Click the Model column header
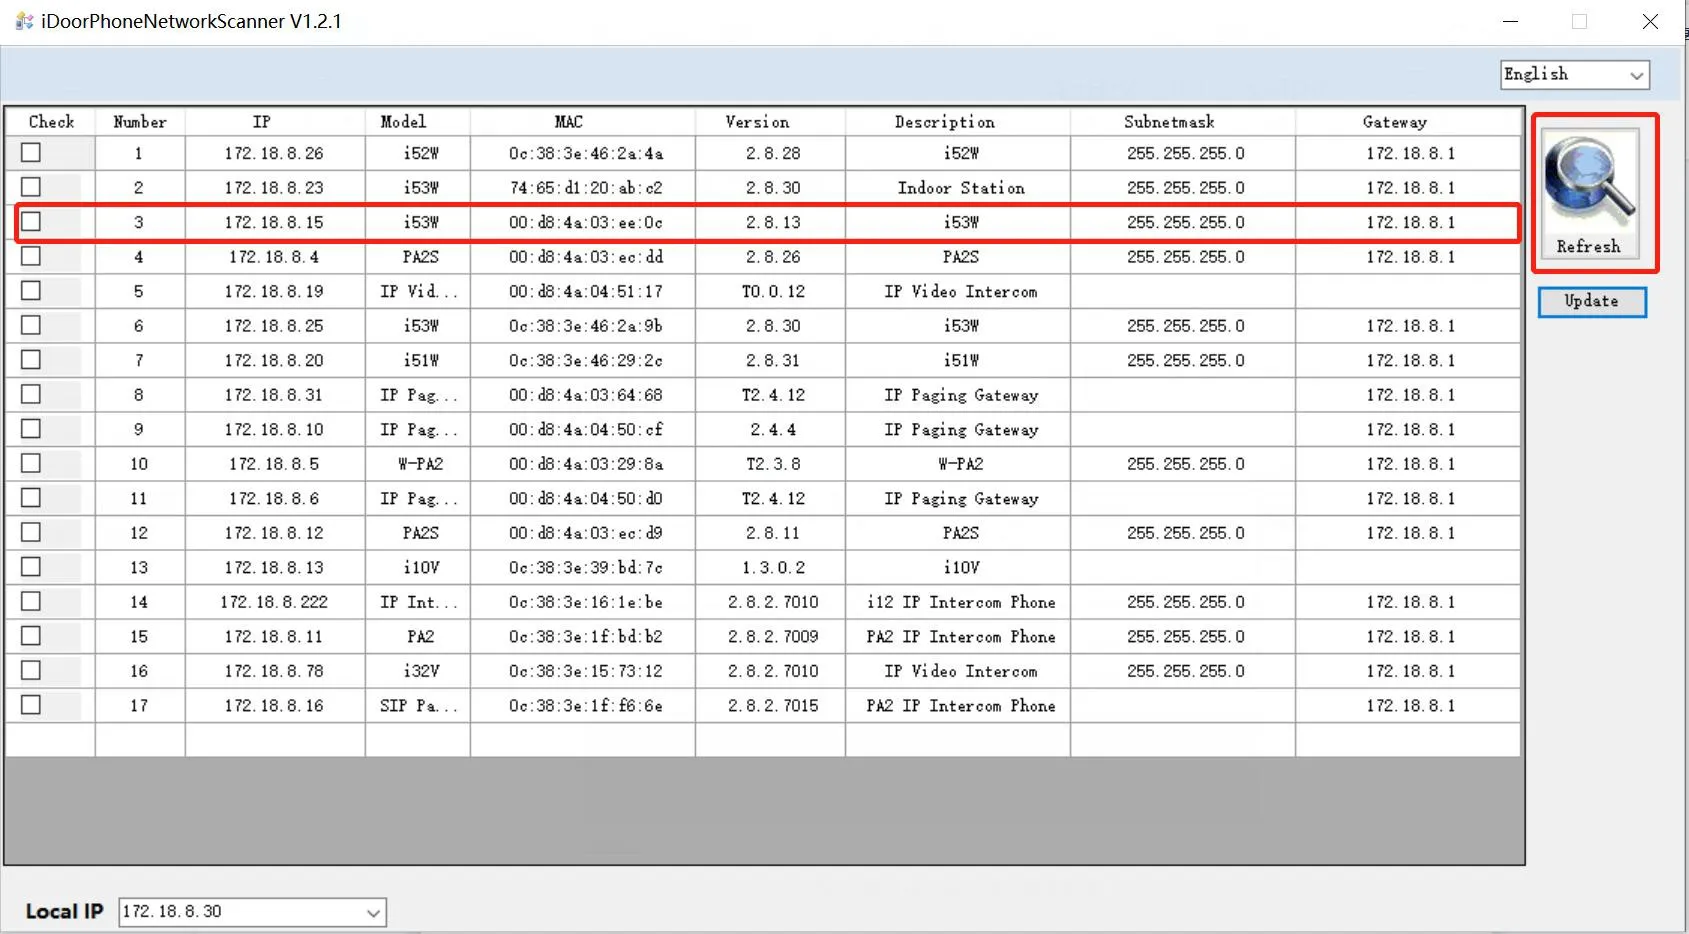This screenshot has width=1689, height=934. coord(403,121)
